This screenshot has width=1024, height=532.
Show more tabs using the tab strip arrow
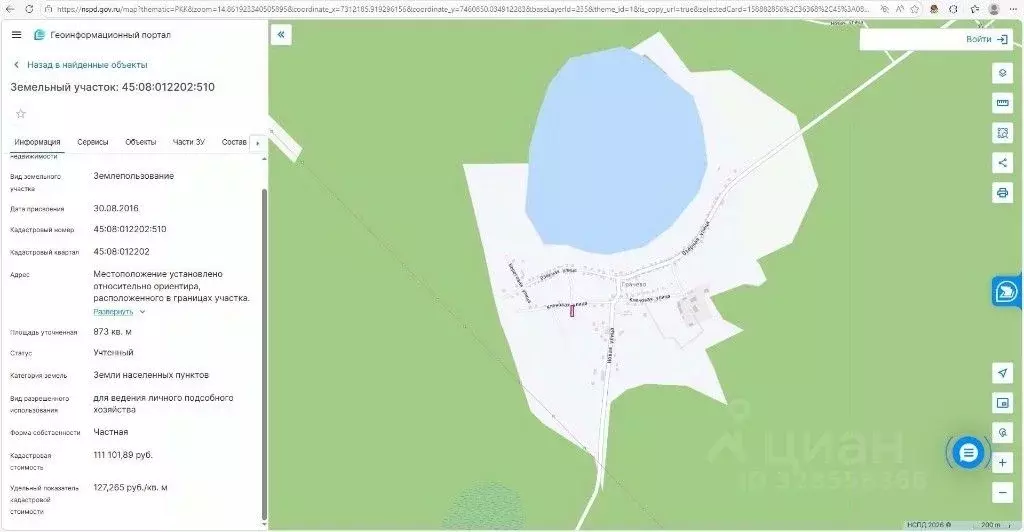[257, 143]
